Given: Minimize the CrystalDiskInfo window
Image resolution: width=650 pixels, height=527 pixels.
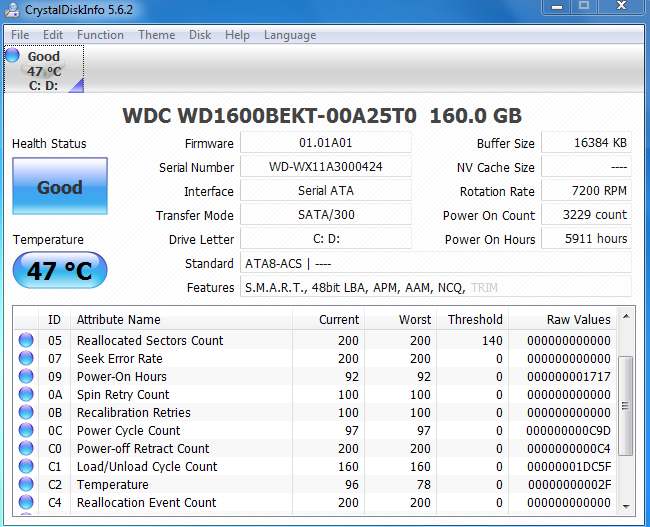Looking at the screenshot, I should tap(557, 7).
